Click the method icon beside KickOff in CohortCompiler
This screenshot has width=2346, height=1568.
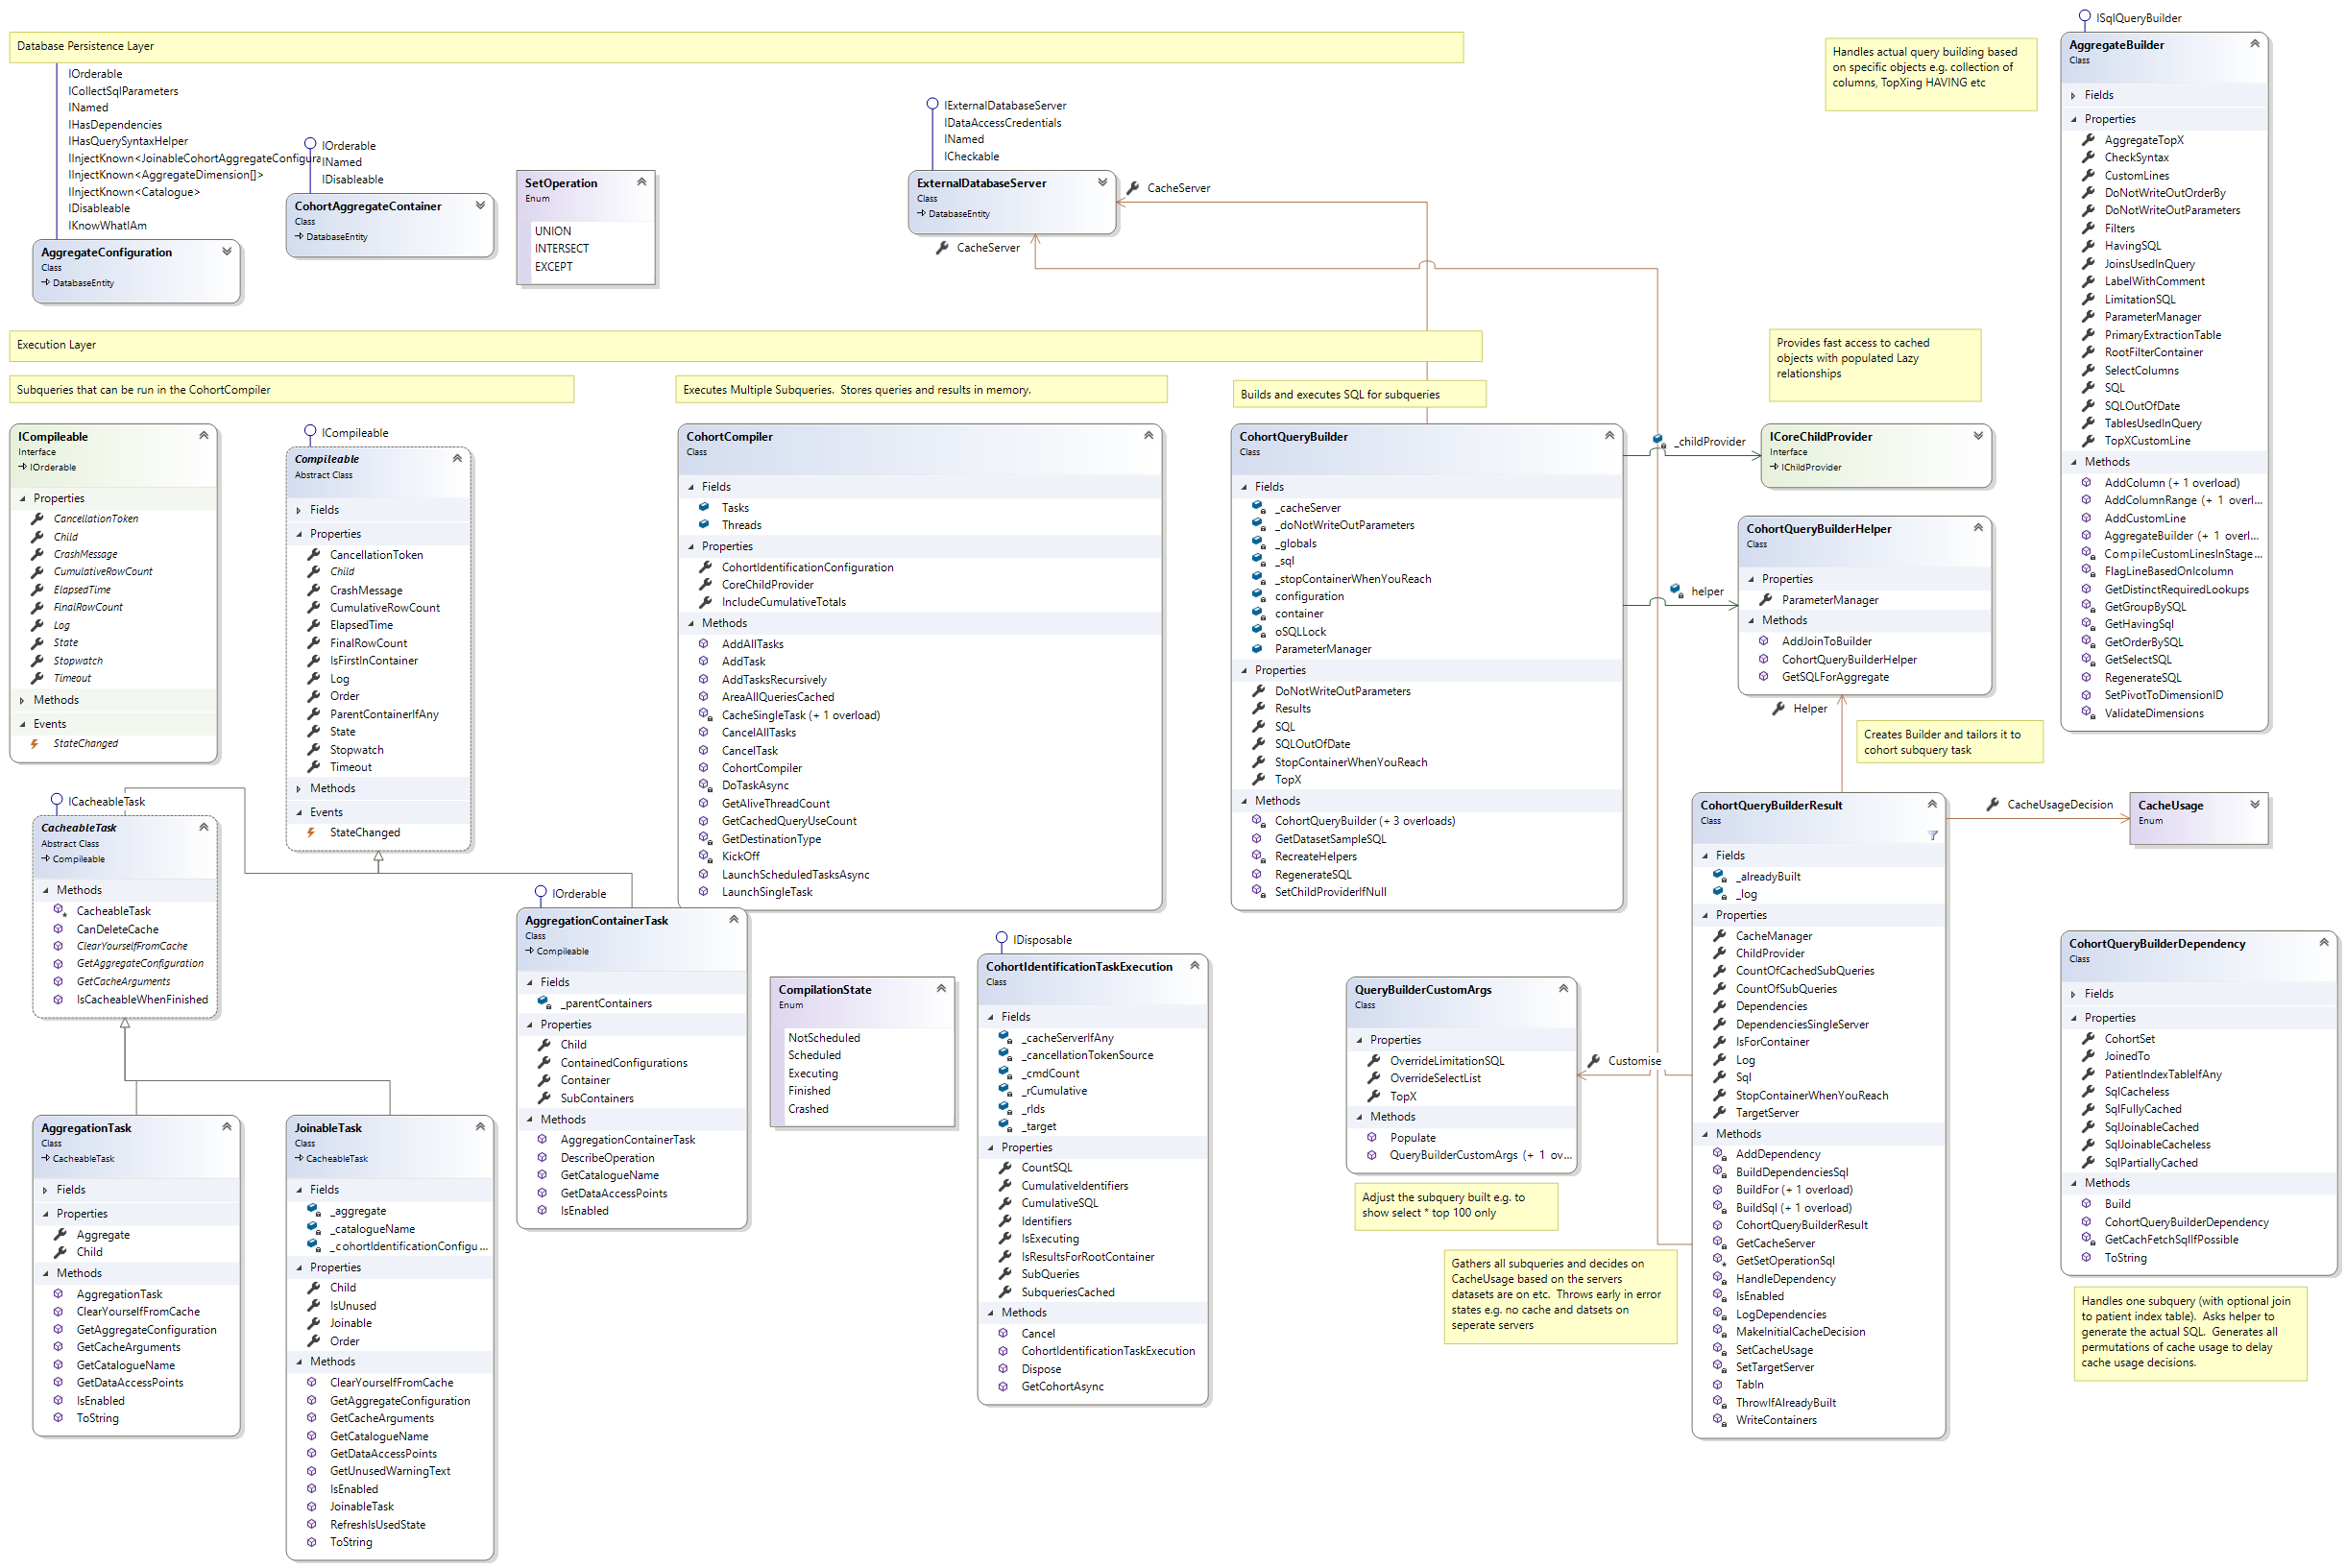pyautogui.click(x=704, y=856)
